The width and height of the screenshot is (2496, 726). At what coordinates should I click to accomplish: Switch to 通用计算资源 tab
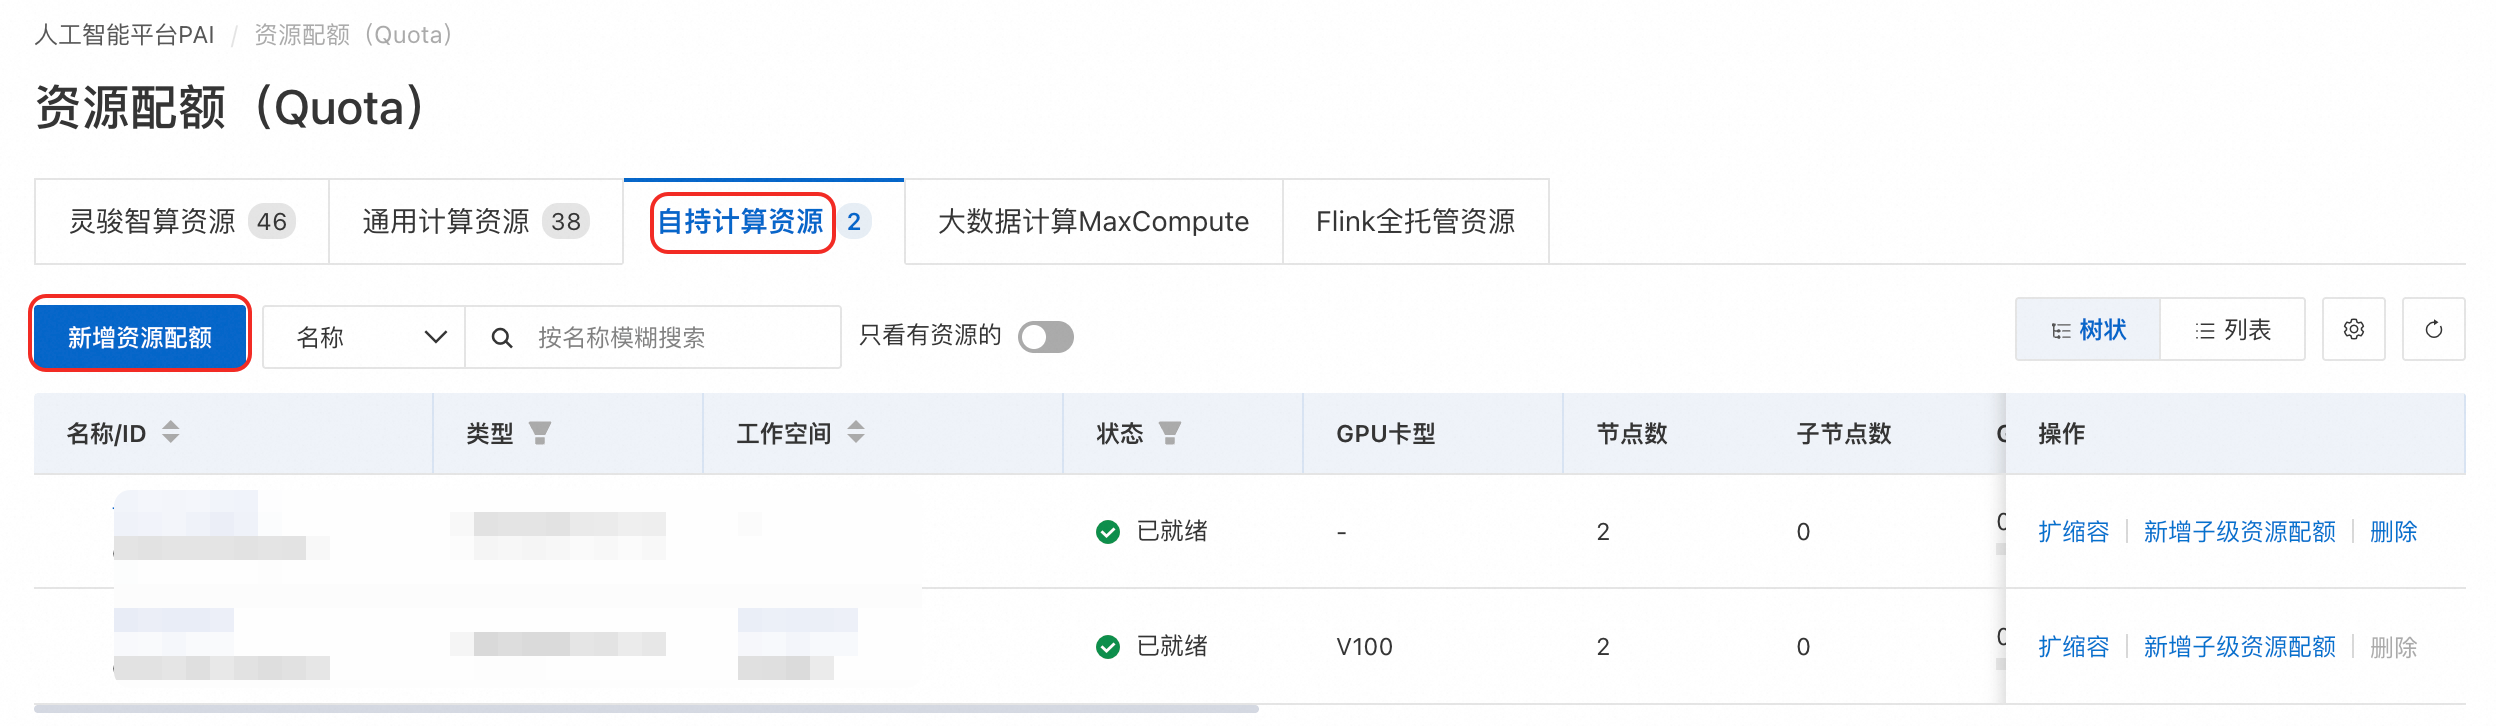[475, 221]
